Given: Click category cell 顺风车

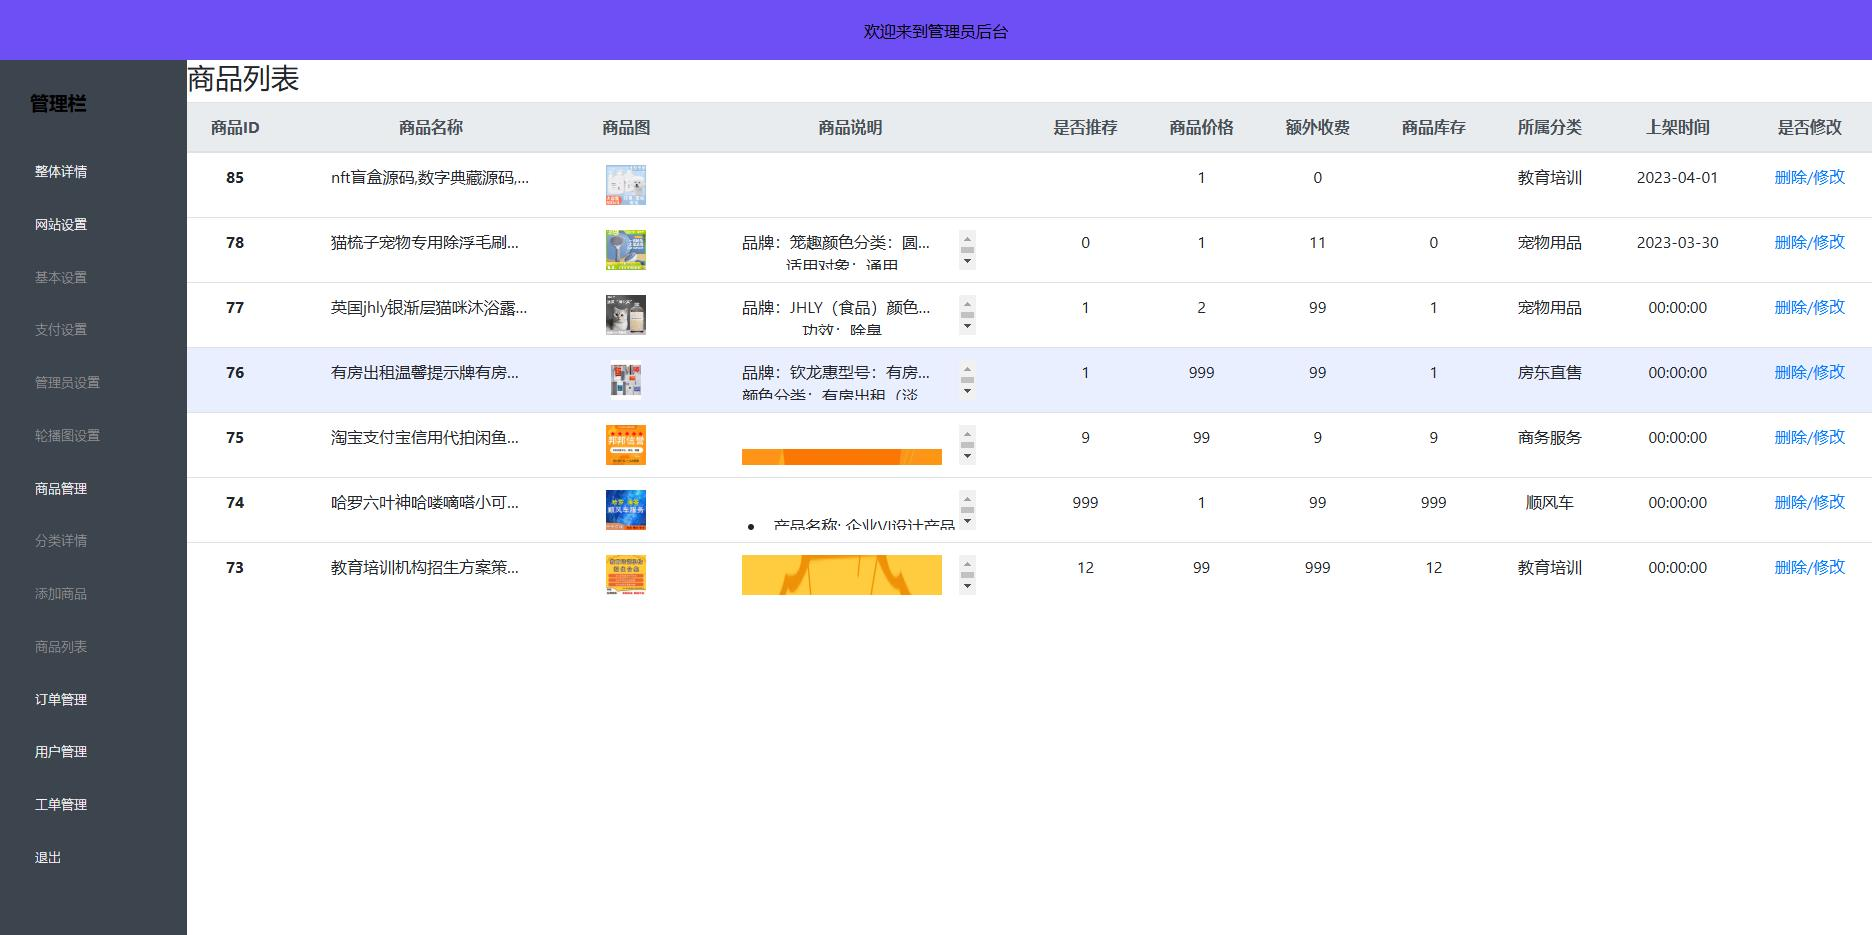Looking at the screenshot, I should 1549,503.
